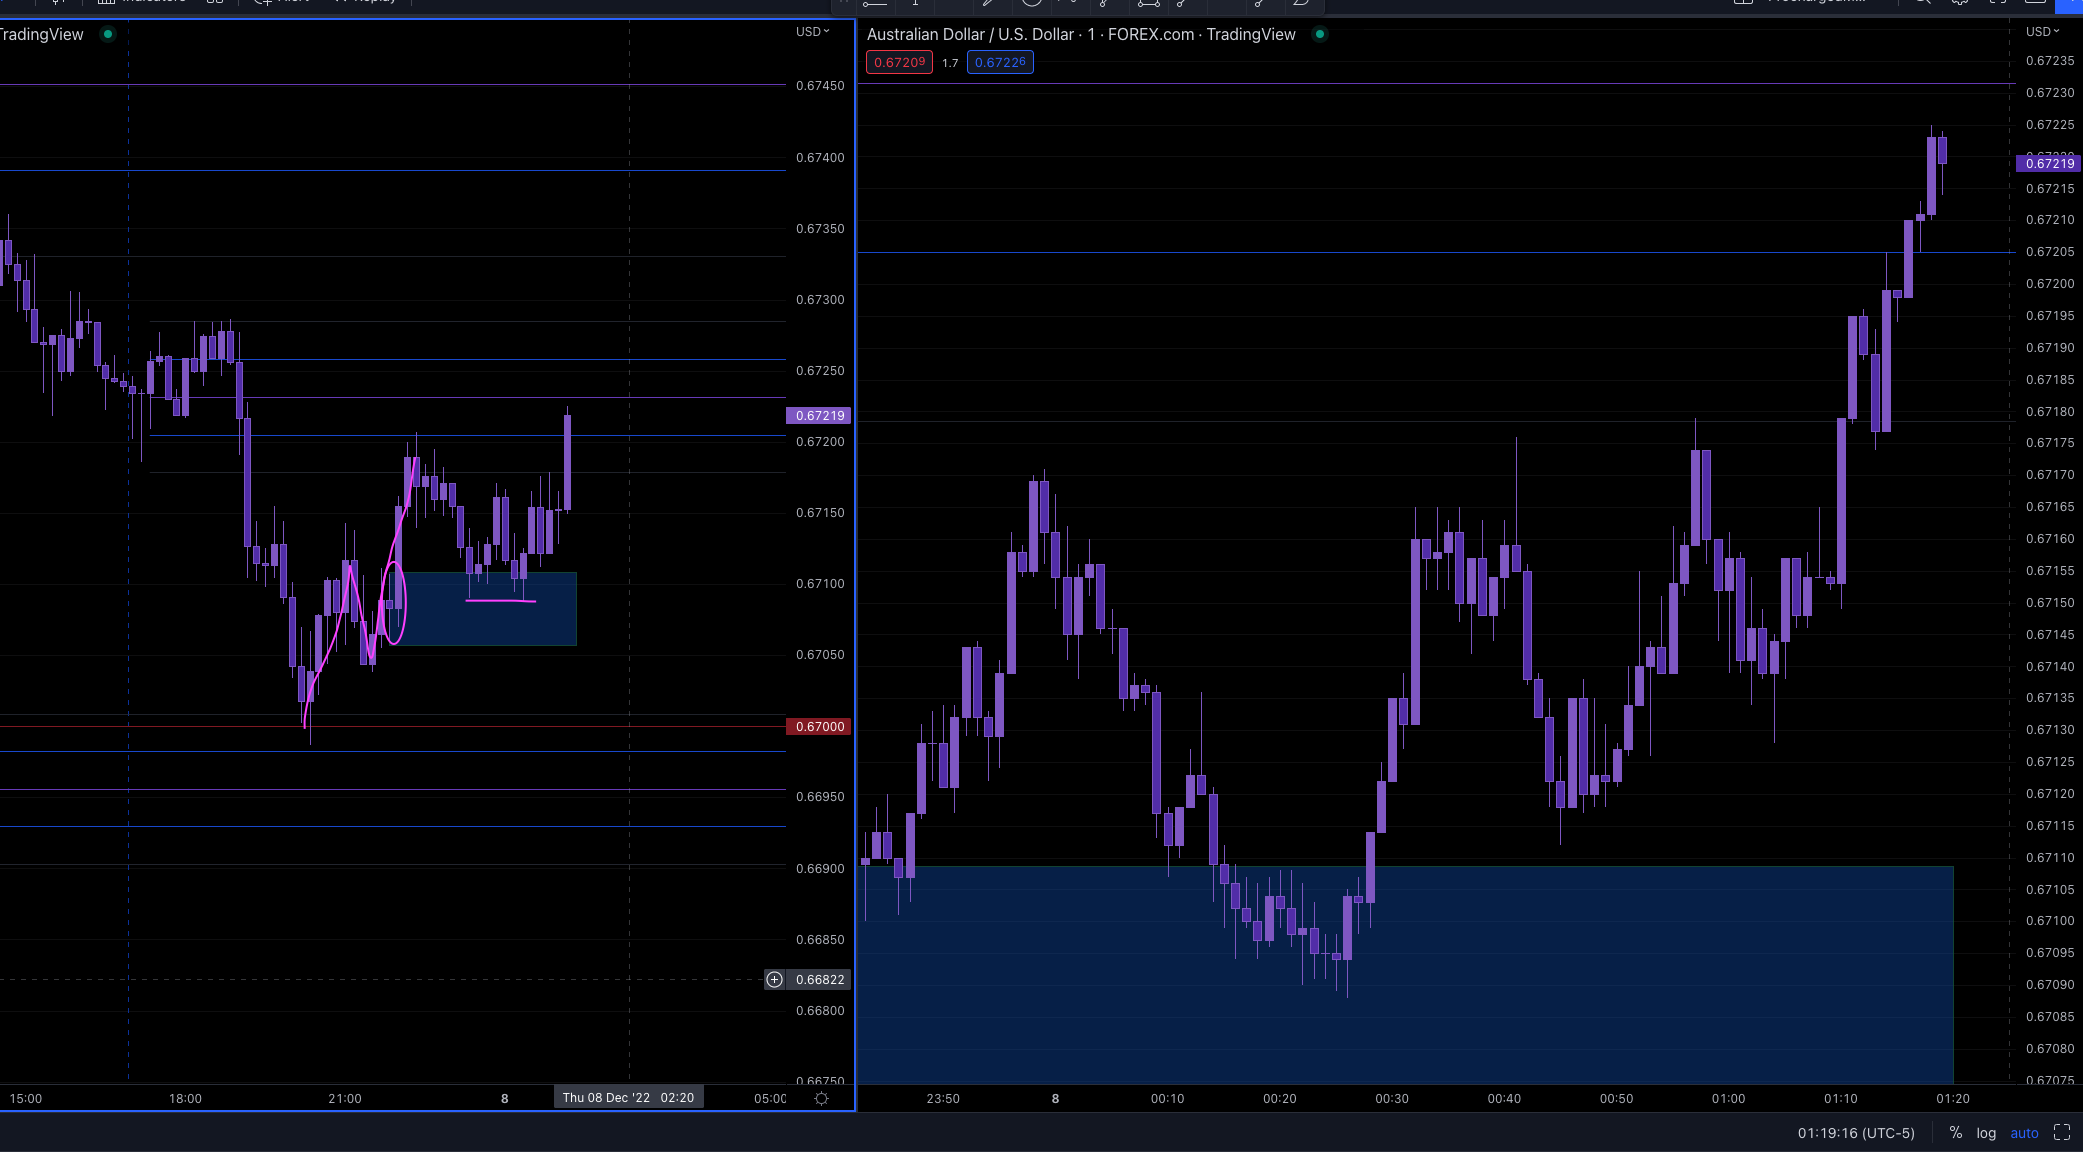
Task: Open the Thu 08 Dec '22 date navigation
Action: [x=628, y=1097]
